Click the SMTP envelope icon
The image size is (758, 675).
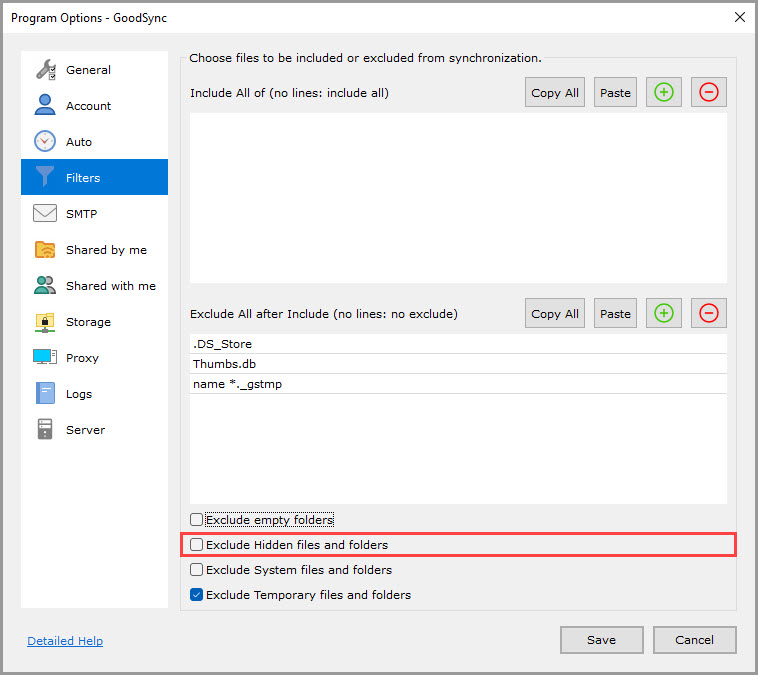click(x=45, y=214)
